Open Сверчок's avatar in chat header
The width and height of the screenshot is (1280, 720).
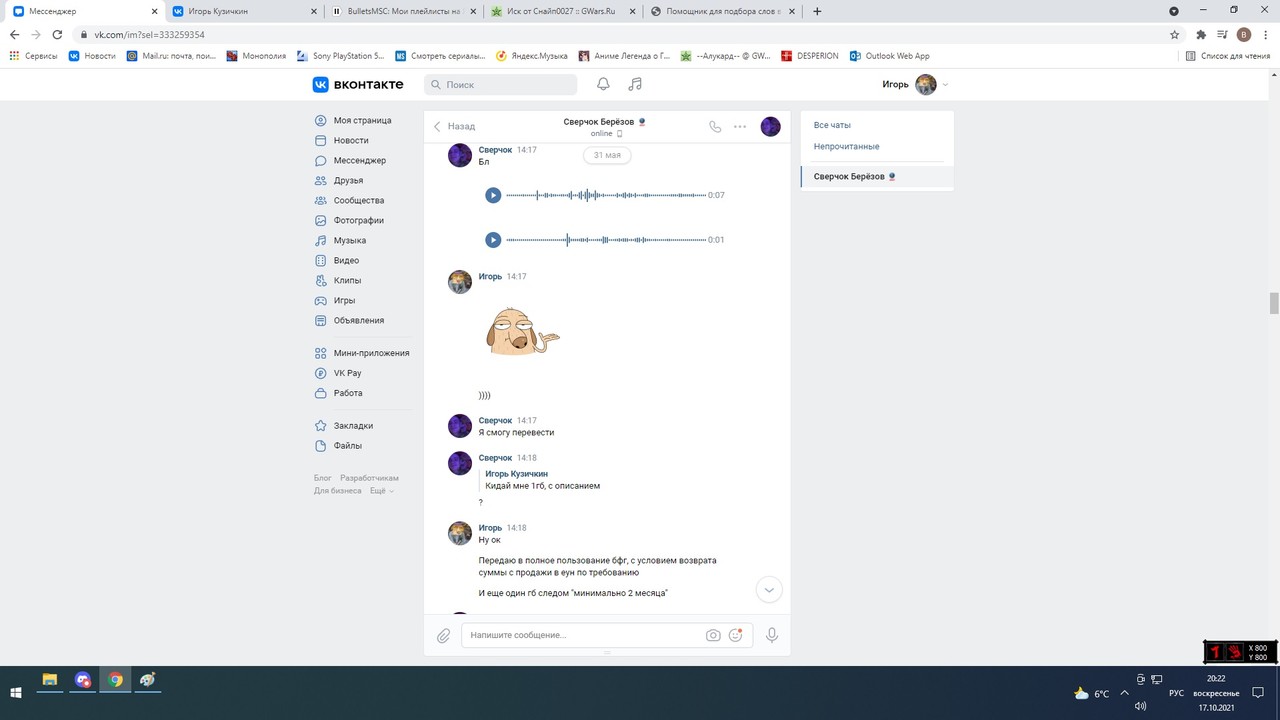click(770, 126)
